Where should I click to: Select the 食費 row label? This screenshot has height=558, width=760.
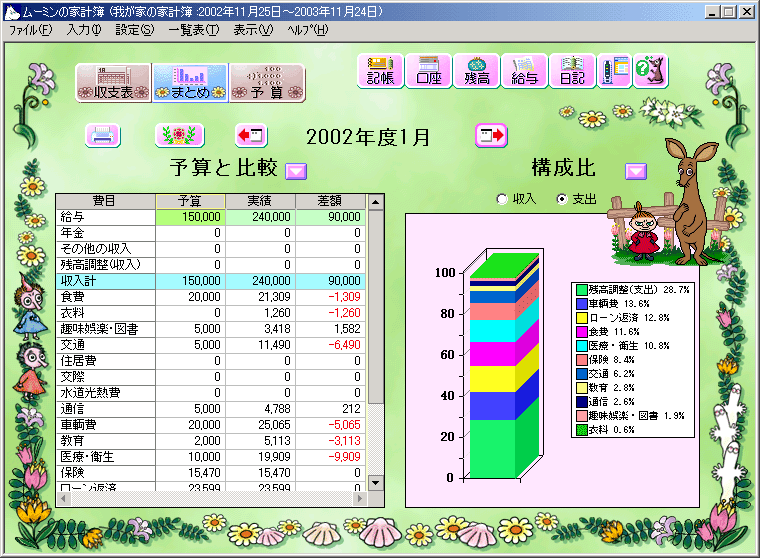(x=105, y=297)
